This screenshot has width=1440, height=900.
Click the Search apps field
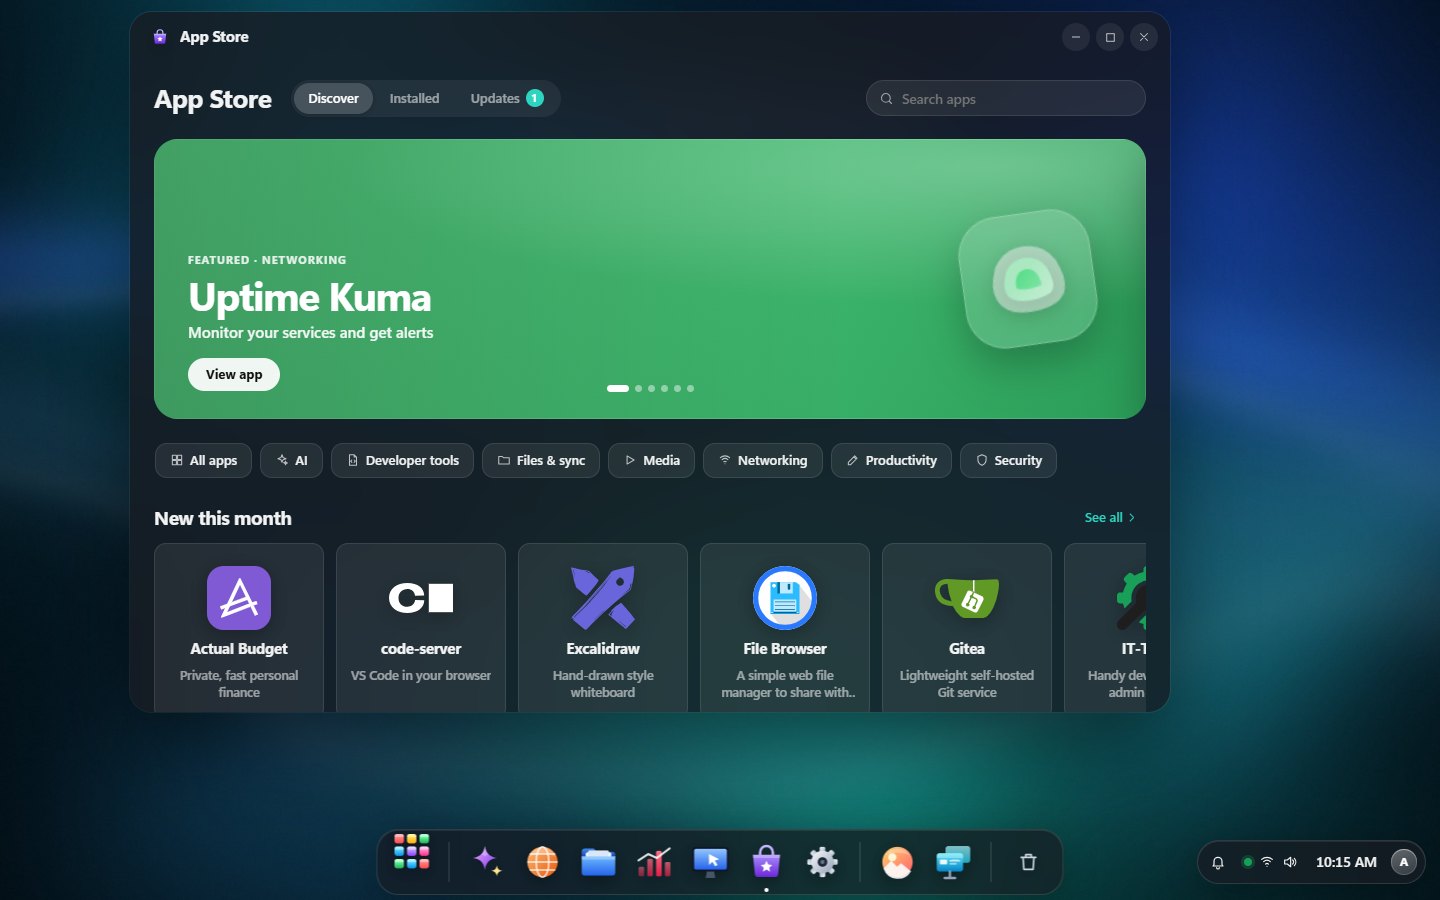coord(1006,99)
